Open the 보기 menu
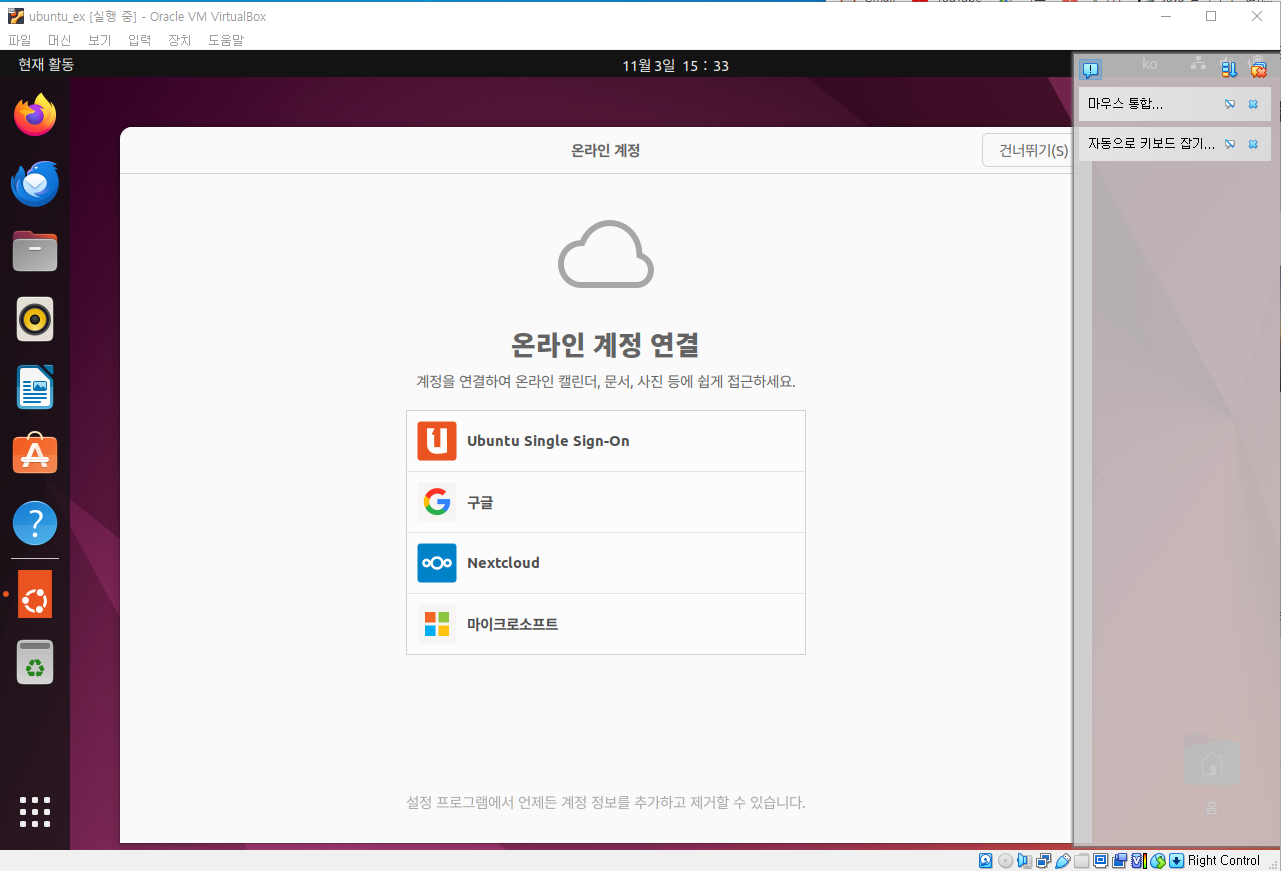 (x=100, y=40)
